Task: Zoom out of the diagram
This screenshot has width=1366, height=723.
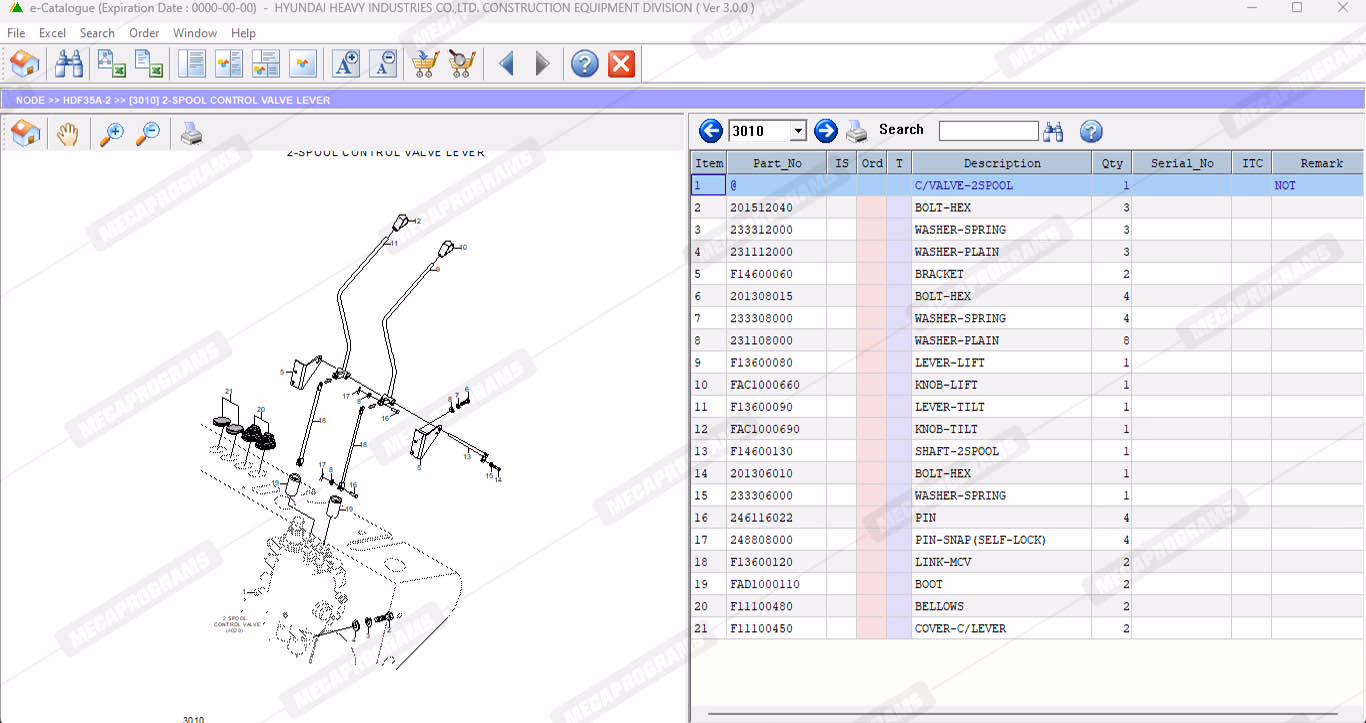Action: [x=148, y=134]
